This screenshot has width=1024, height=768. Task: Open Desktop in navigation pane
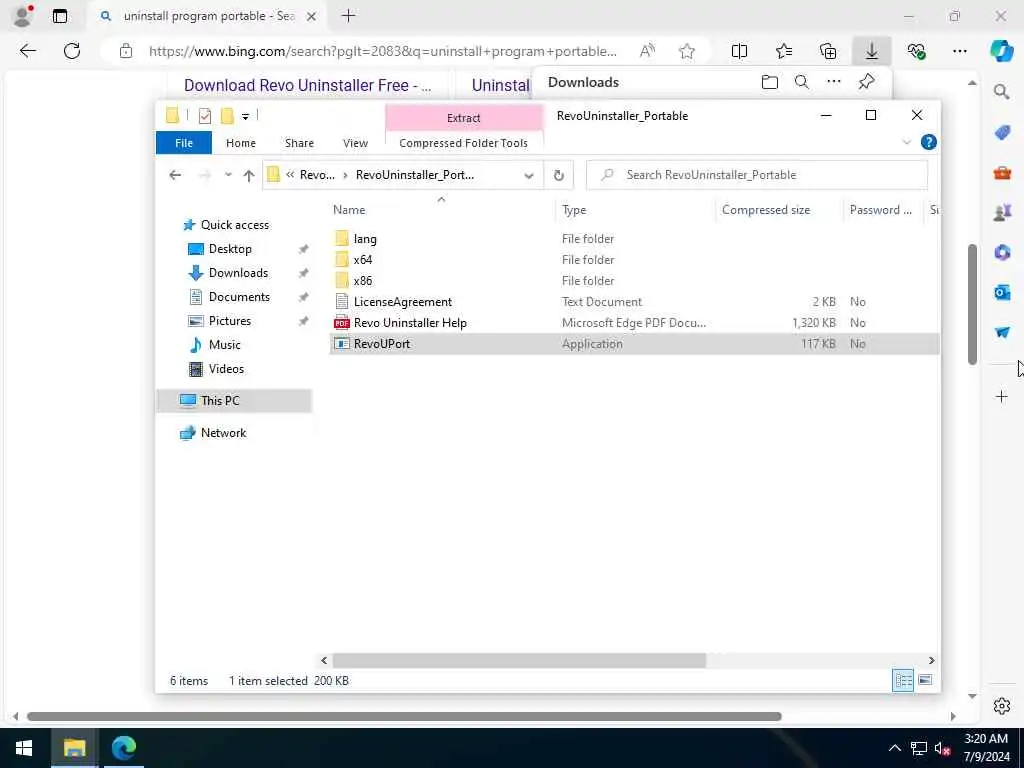(230, 249)
